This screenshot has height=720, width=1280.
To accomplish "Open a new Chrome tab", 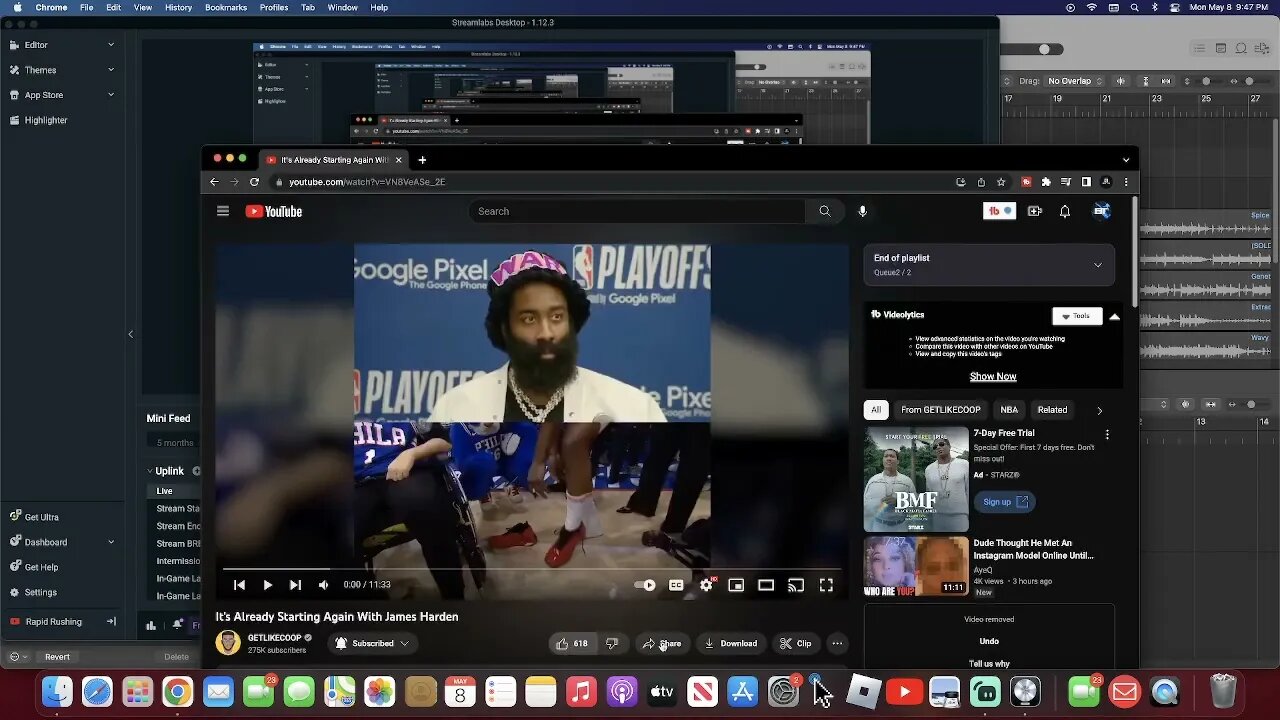I will tap(422, 160).
